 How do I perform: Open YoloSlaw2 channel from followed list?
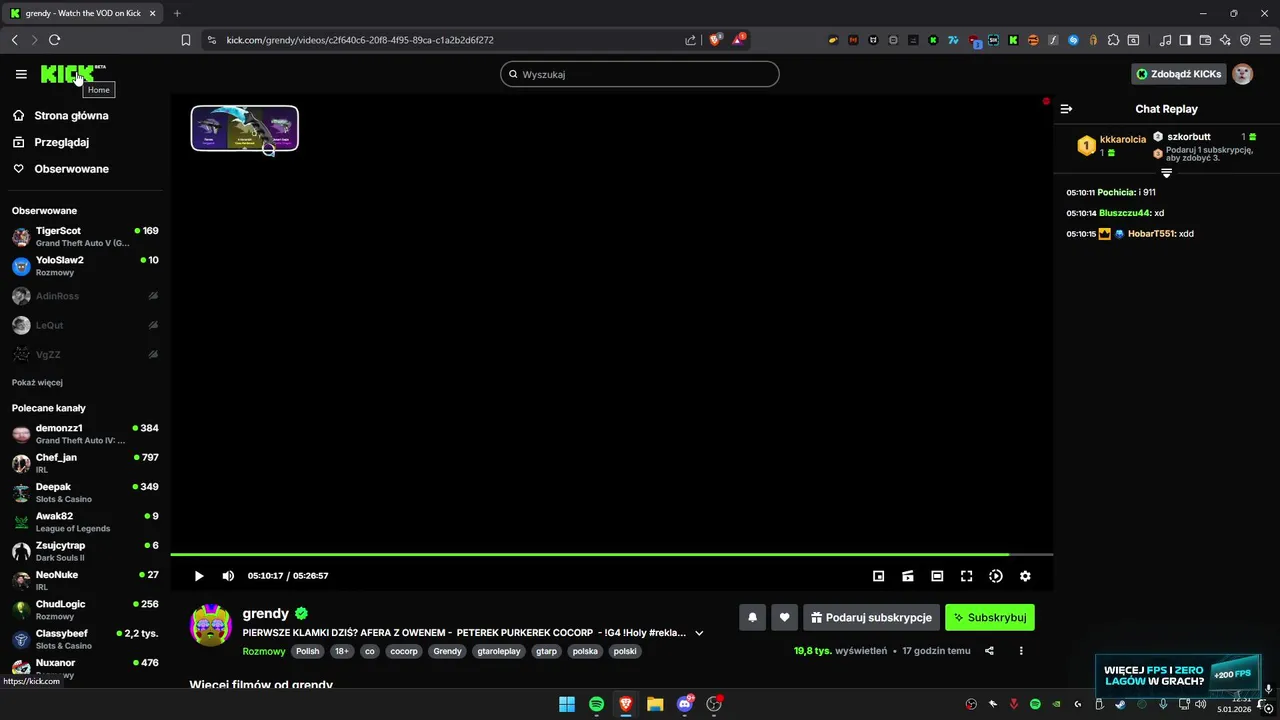[x=84, y=266]
